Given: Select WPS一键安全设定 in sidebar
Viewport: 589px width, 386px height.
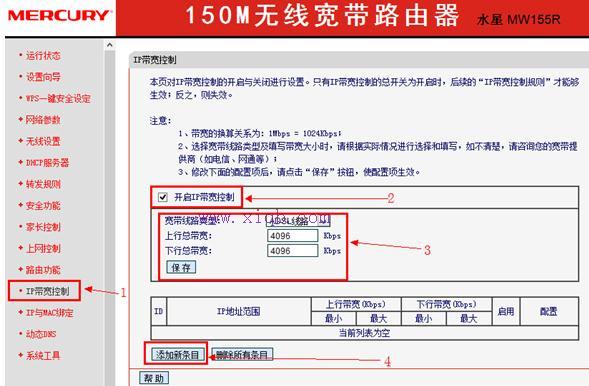Looking at the screenshot, I should [58, 98].
